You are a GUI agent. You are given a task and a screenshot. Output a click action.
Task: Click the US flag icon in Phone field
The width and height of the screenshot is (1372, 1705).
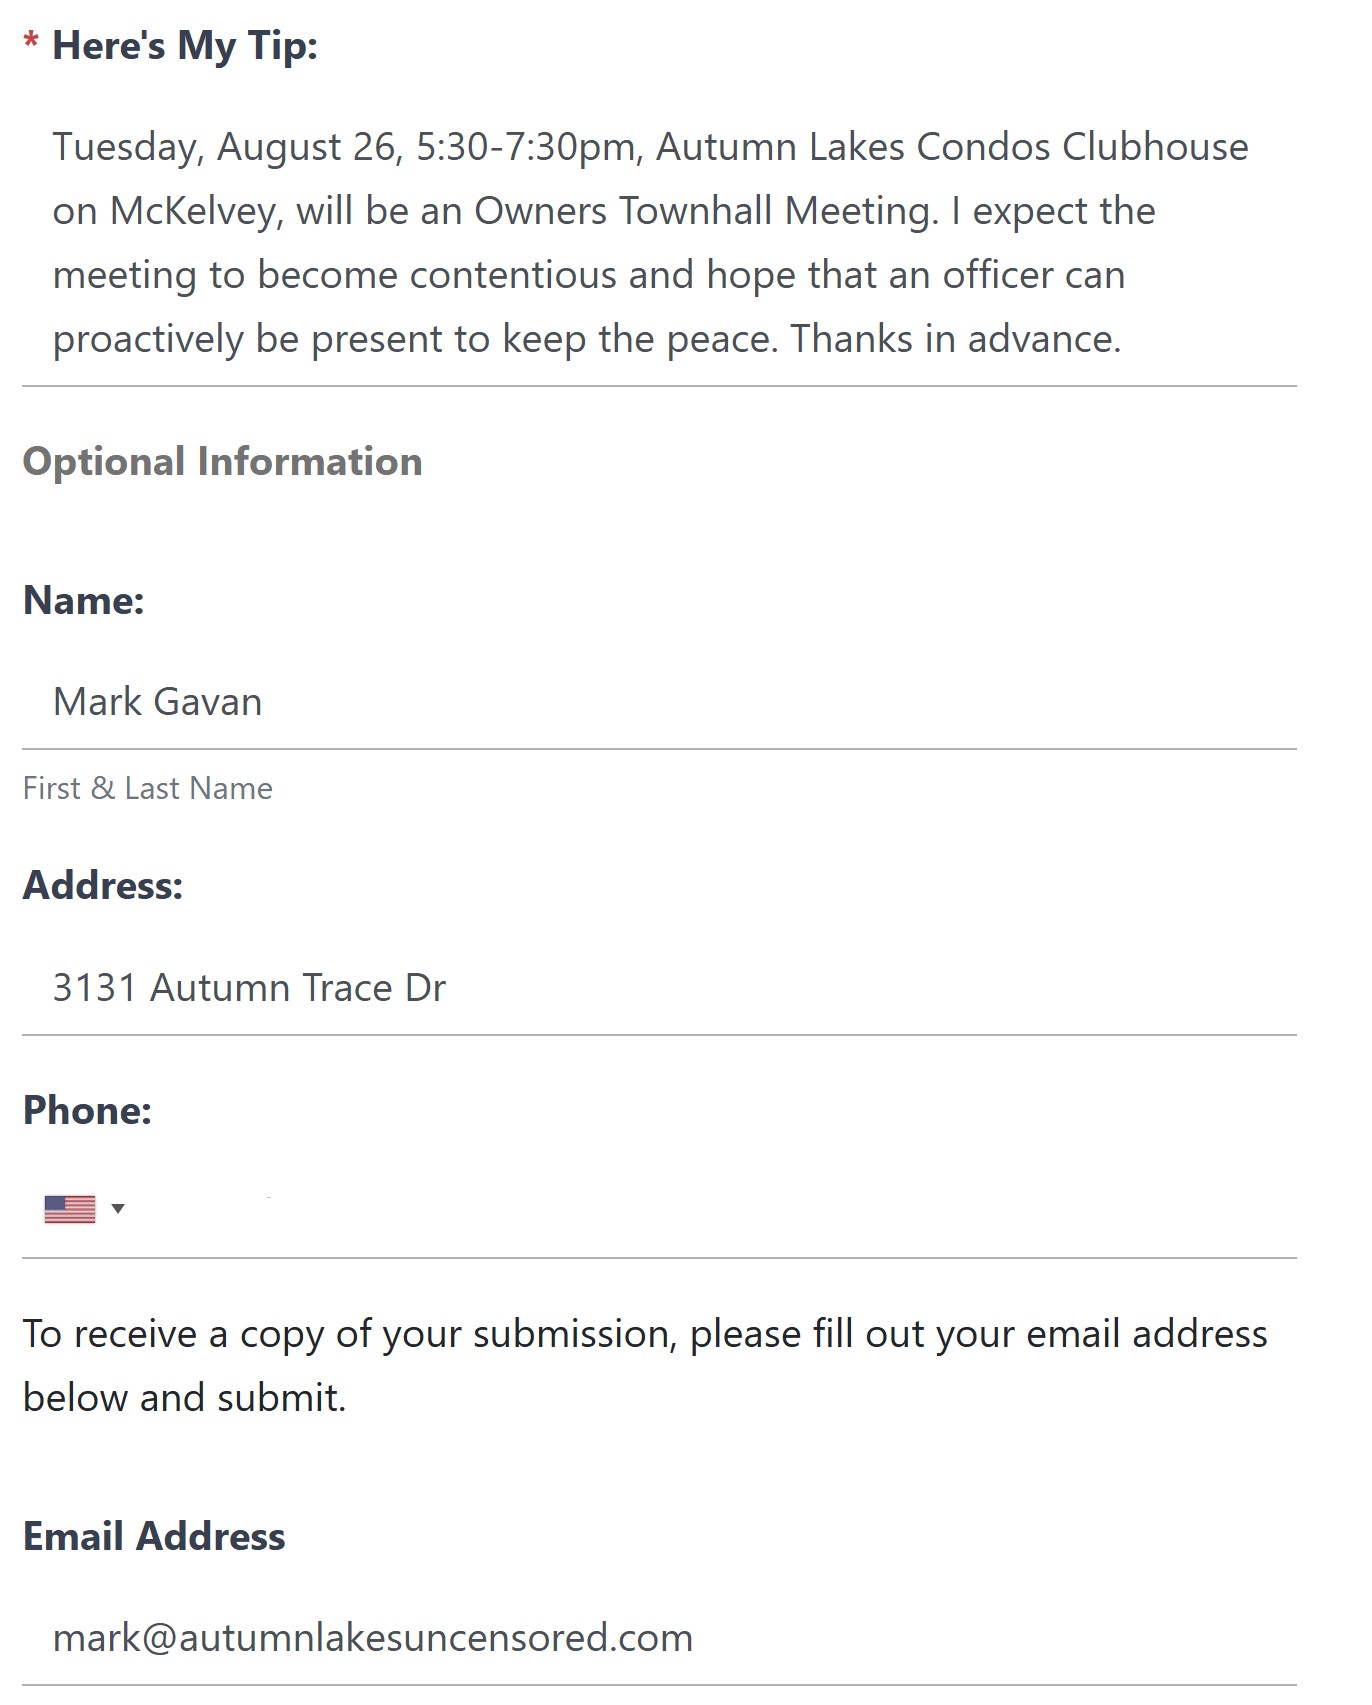click(70, 1209)
